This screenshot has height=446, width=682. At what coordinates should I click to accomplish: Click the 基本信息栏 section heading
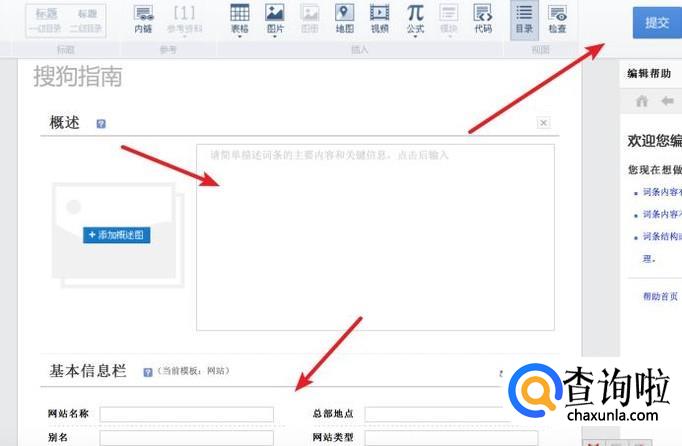tap(88, 371)
